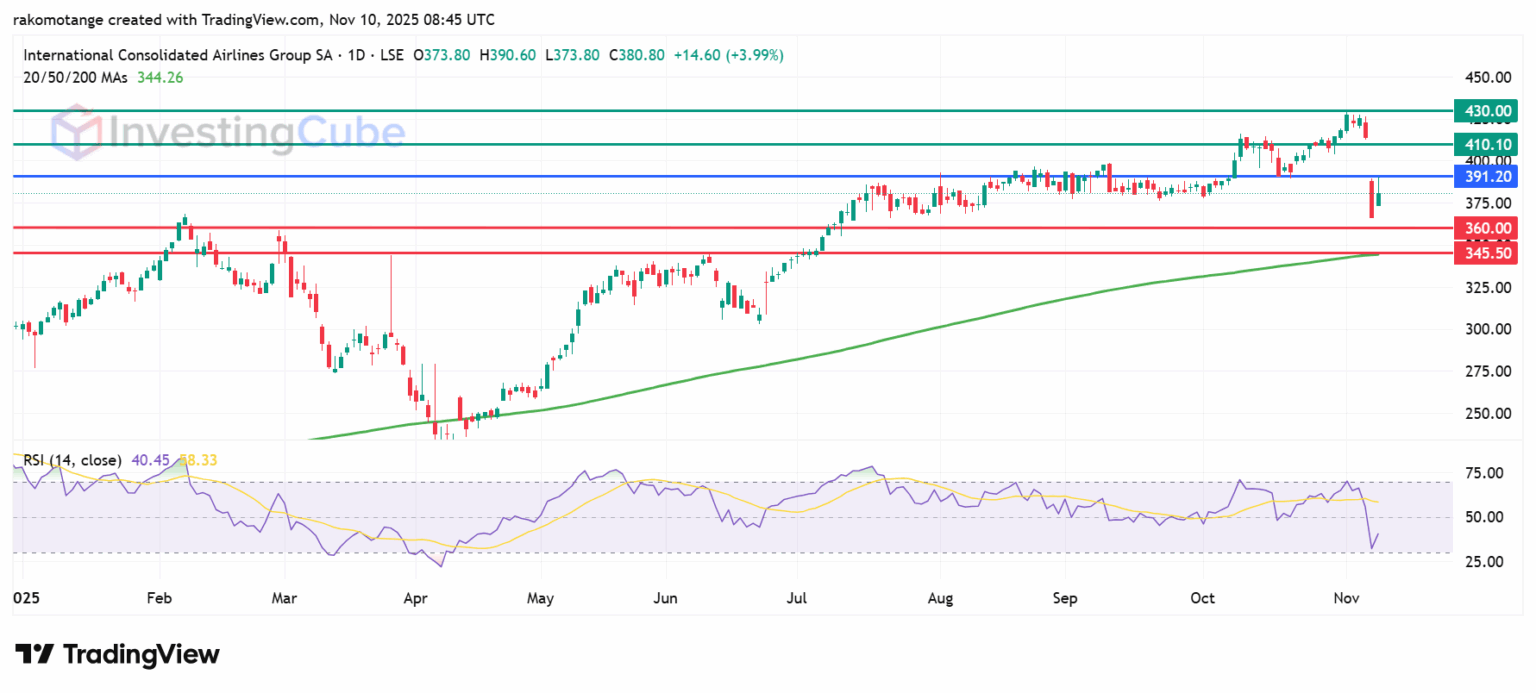Select the green 430.00 price level flag
The width and height of the screenshot is (1536, 693).
coord(1487,110)
